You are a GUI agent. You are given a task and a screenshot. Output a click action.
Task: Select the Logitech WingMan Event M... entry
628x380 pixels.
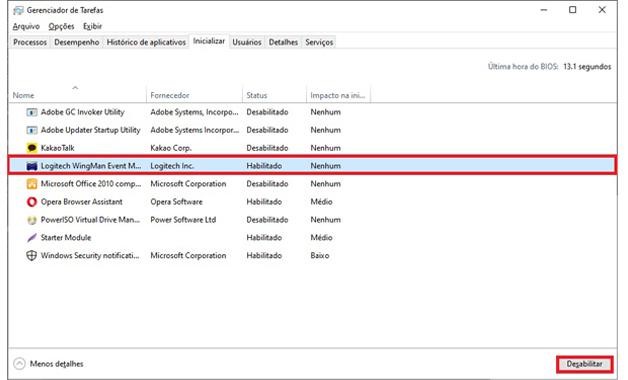coord(312,166)
